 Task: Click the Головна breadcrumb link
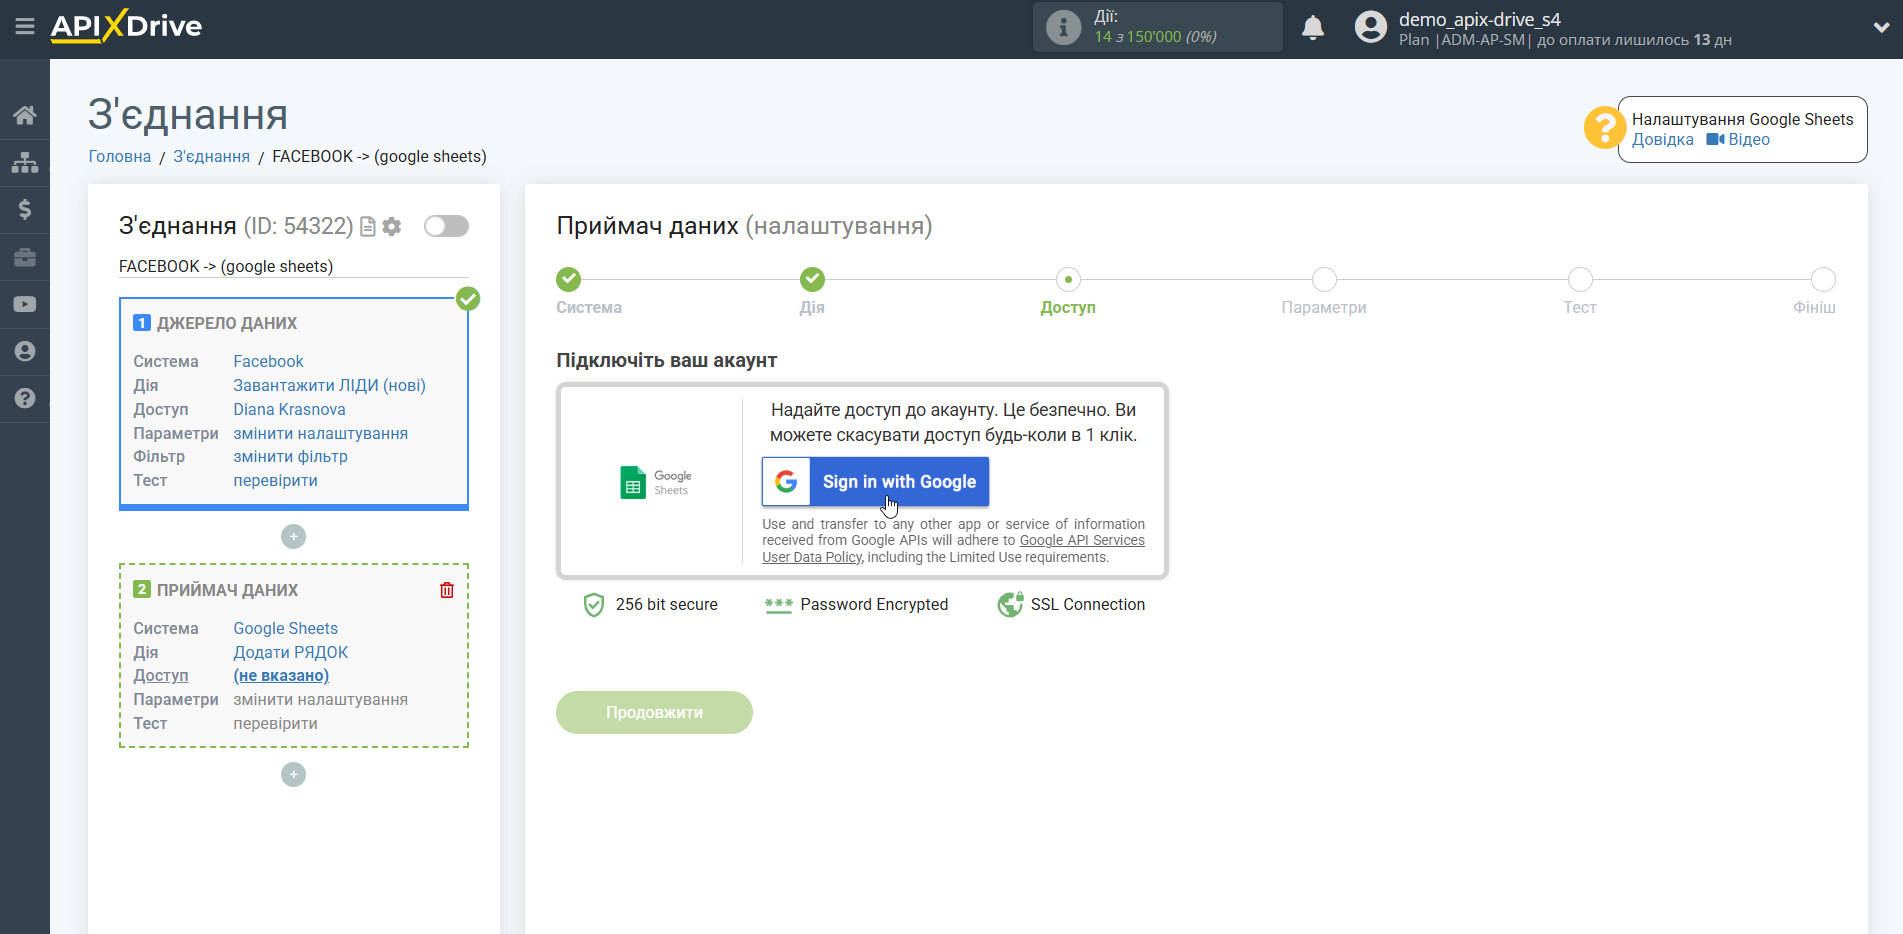click(120, 157)
